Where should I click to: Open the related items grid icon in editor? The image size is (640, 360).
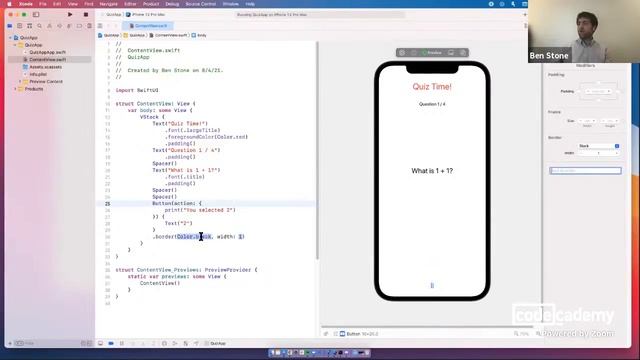click(x=100, y=26)
